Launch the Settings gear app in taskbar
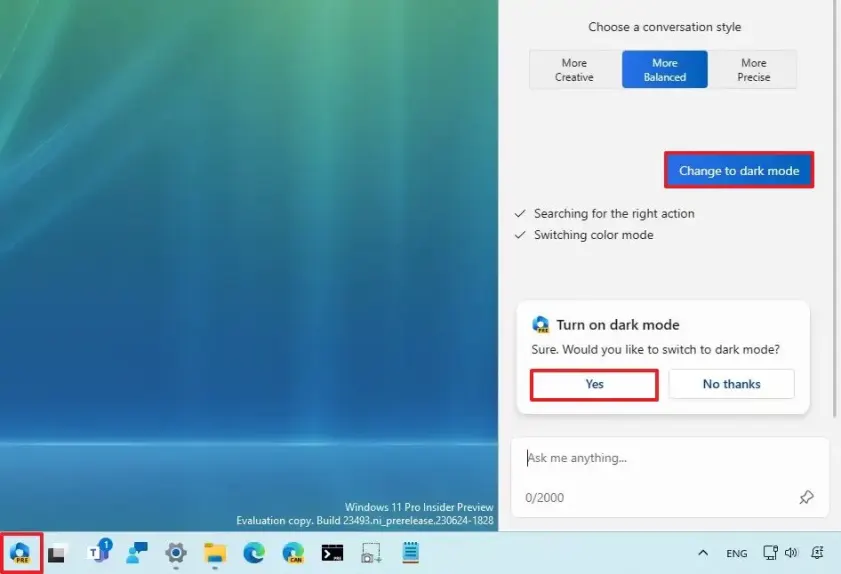Screen dimensions: 841x574 [x=176, y=553]
